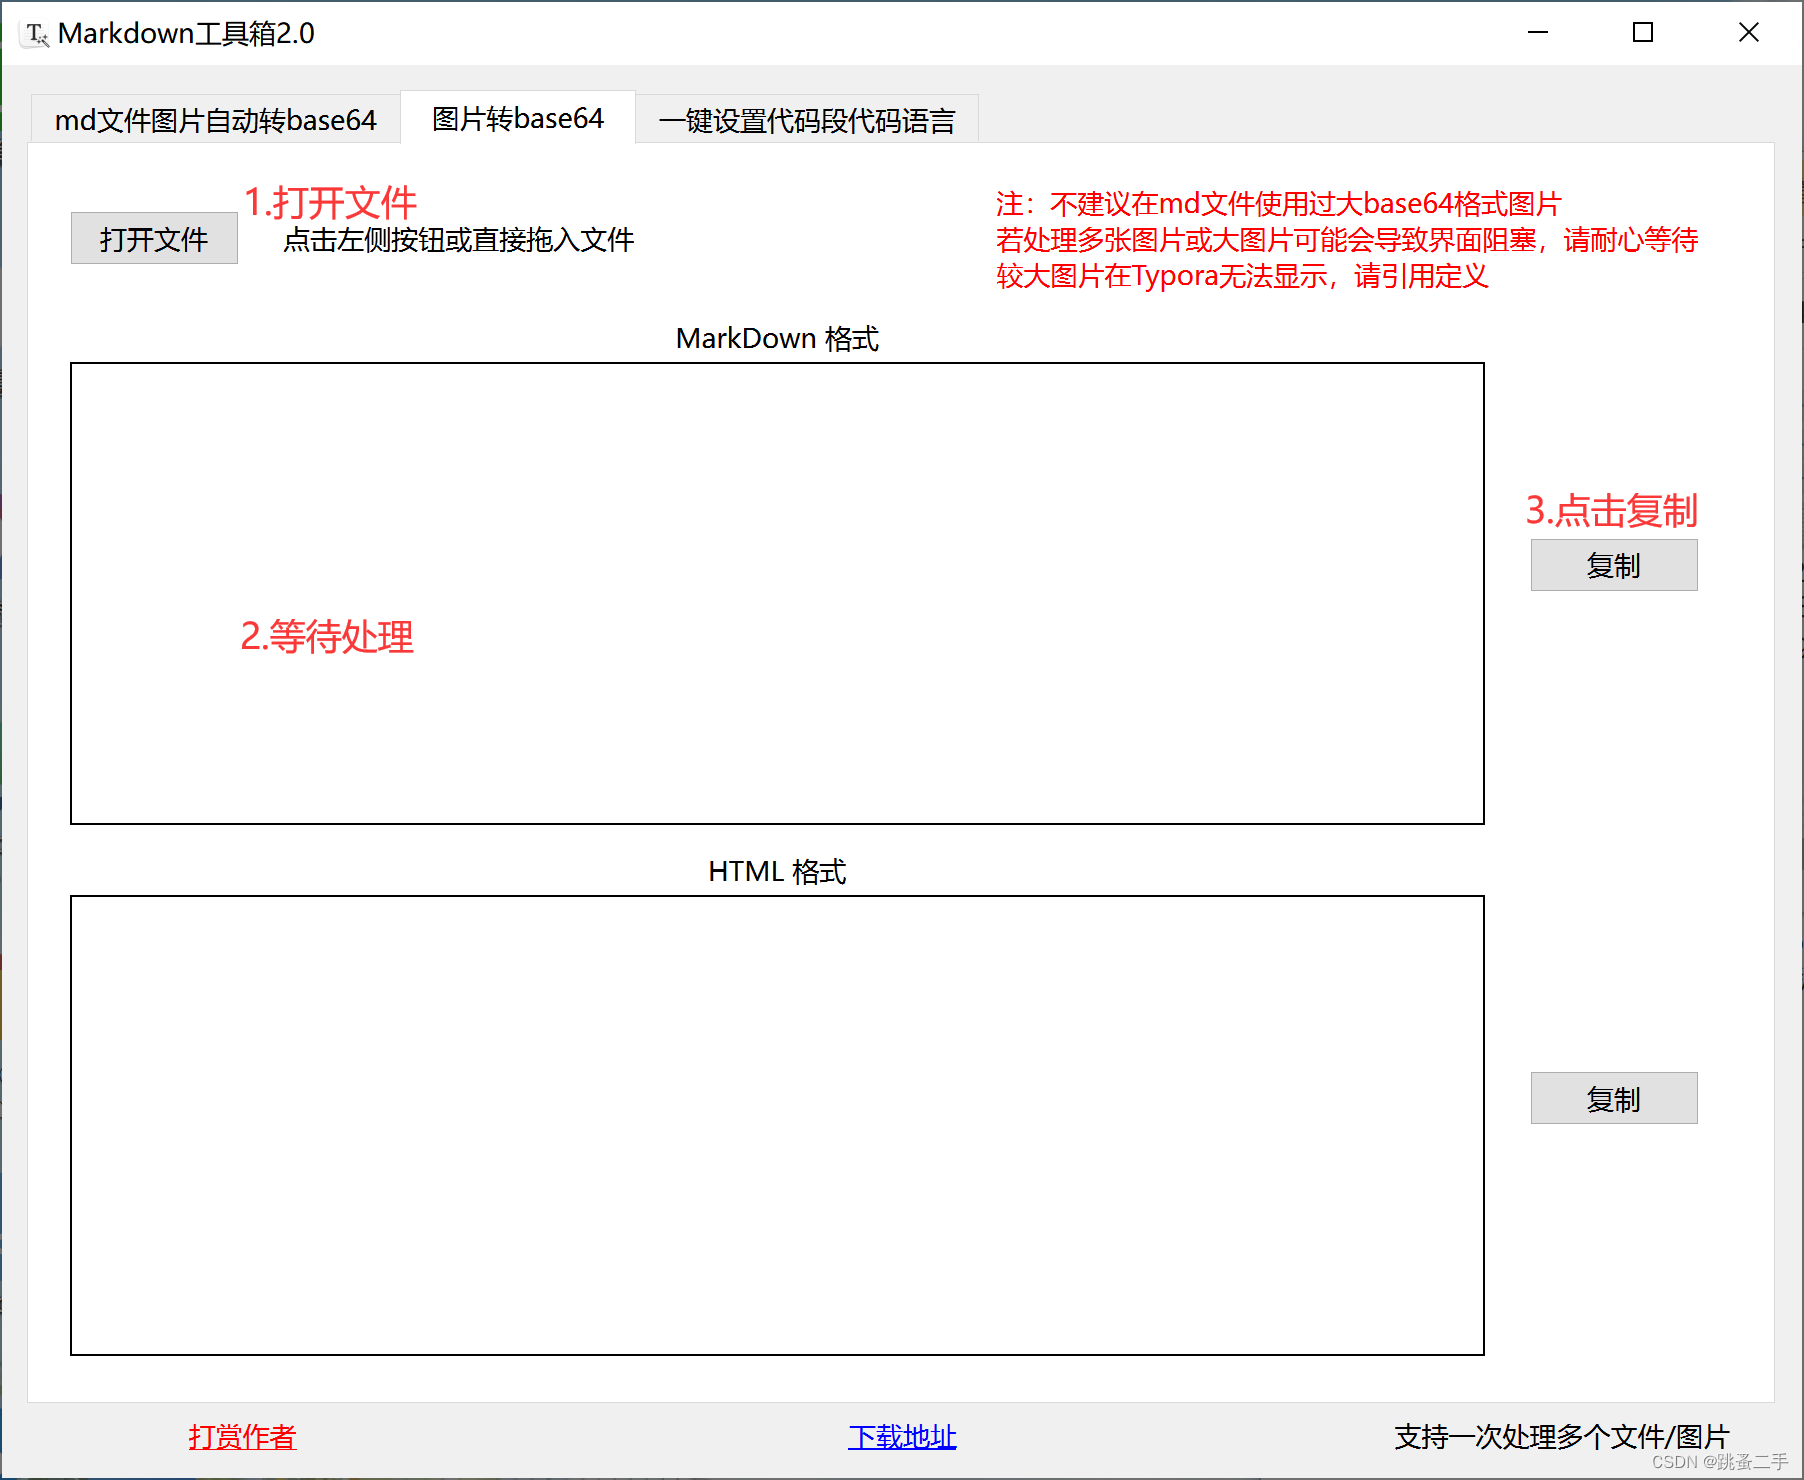This screenshot has width=1804, height=1480.
Task: Open the 打赏作者 link
Action: [241, 1436]
